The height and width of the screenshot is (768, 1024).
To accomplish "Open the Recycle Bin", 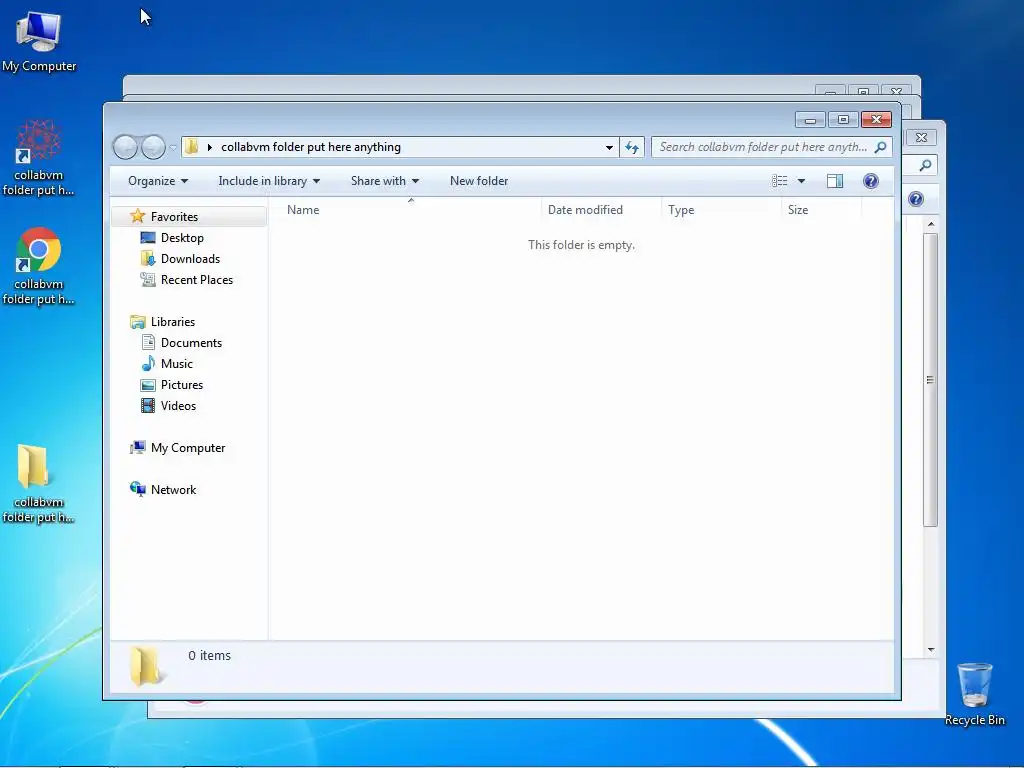I will 974,694.
